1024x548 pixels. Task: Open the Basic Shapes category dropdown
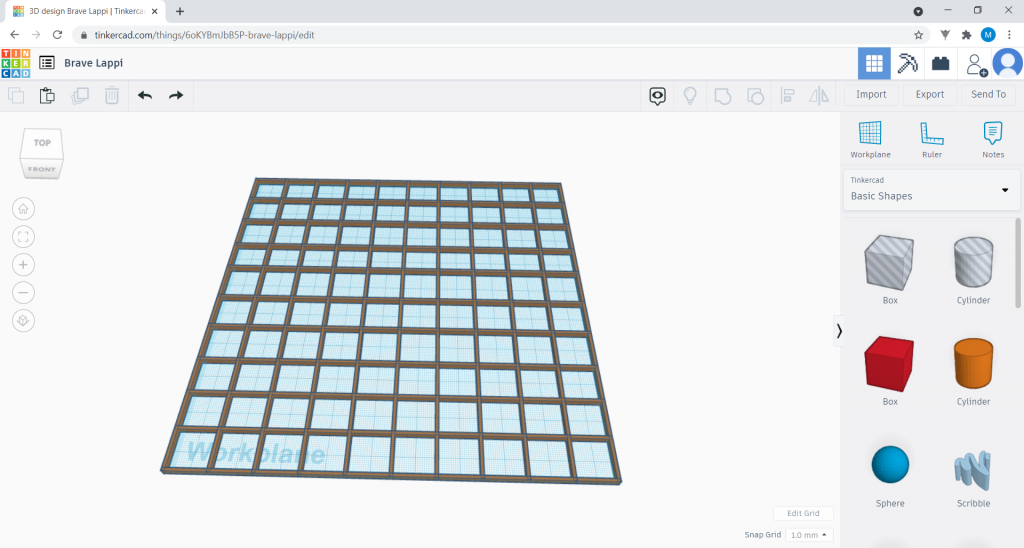coord(931,189)
